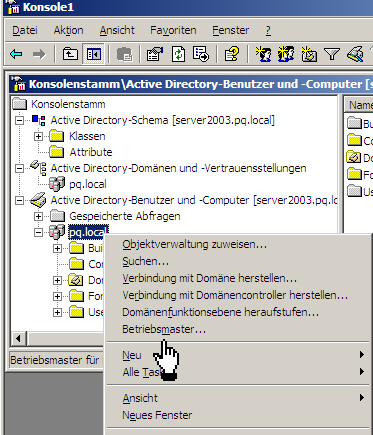
Task: Toggle the show/hide console tree icon
Action: (x=94, y=54)
